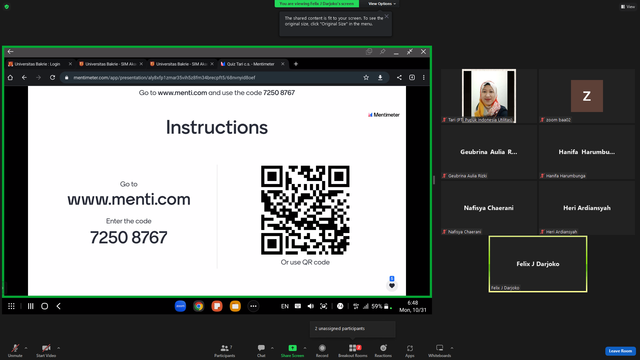The width and height of the screenshot is (640, 360).
Task: Expand the Whiteboards options arrow
Action: [452, 348]
